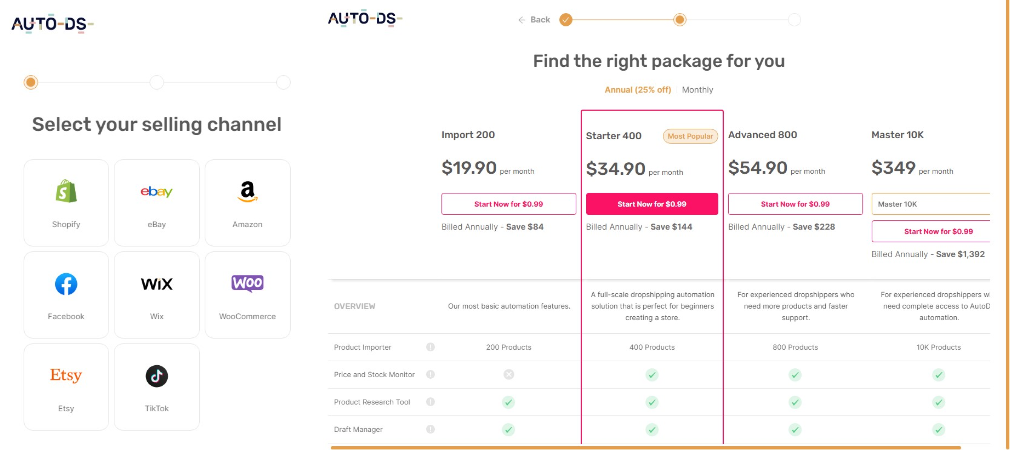The width and height of the screenshot is (1010, 450).
Task: Choose the Wix selling channel
Action: [157, 285]
